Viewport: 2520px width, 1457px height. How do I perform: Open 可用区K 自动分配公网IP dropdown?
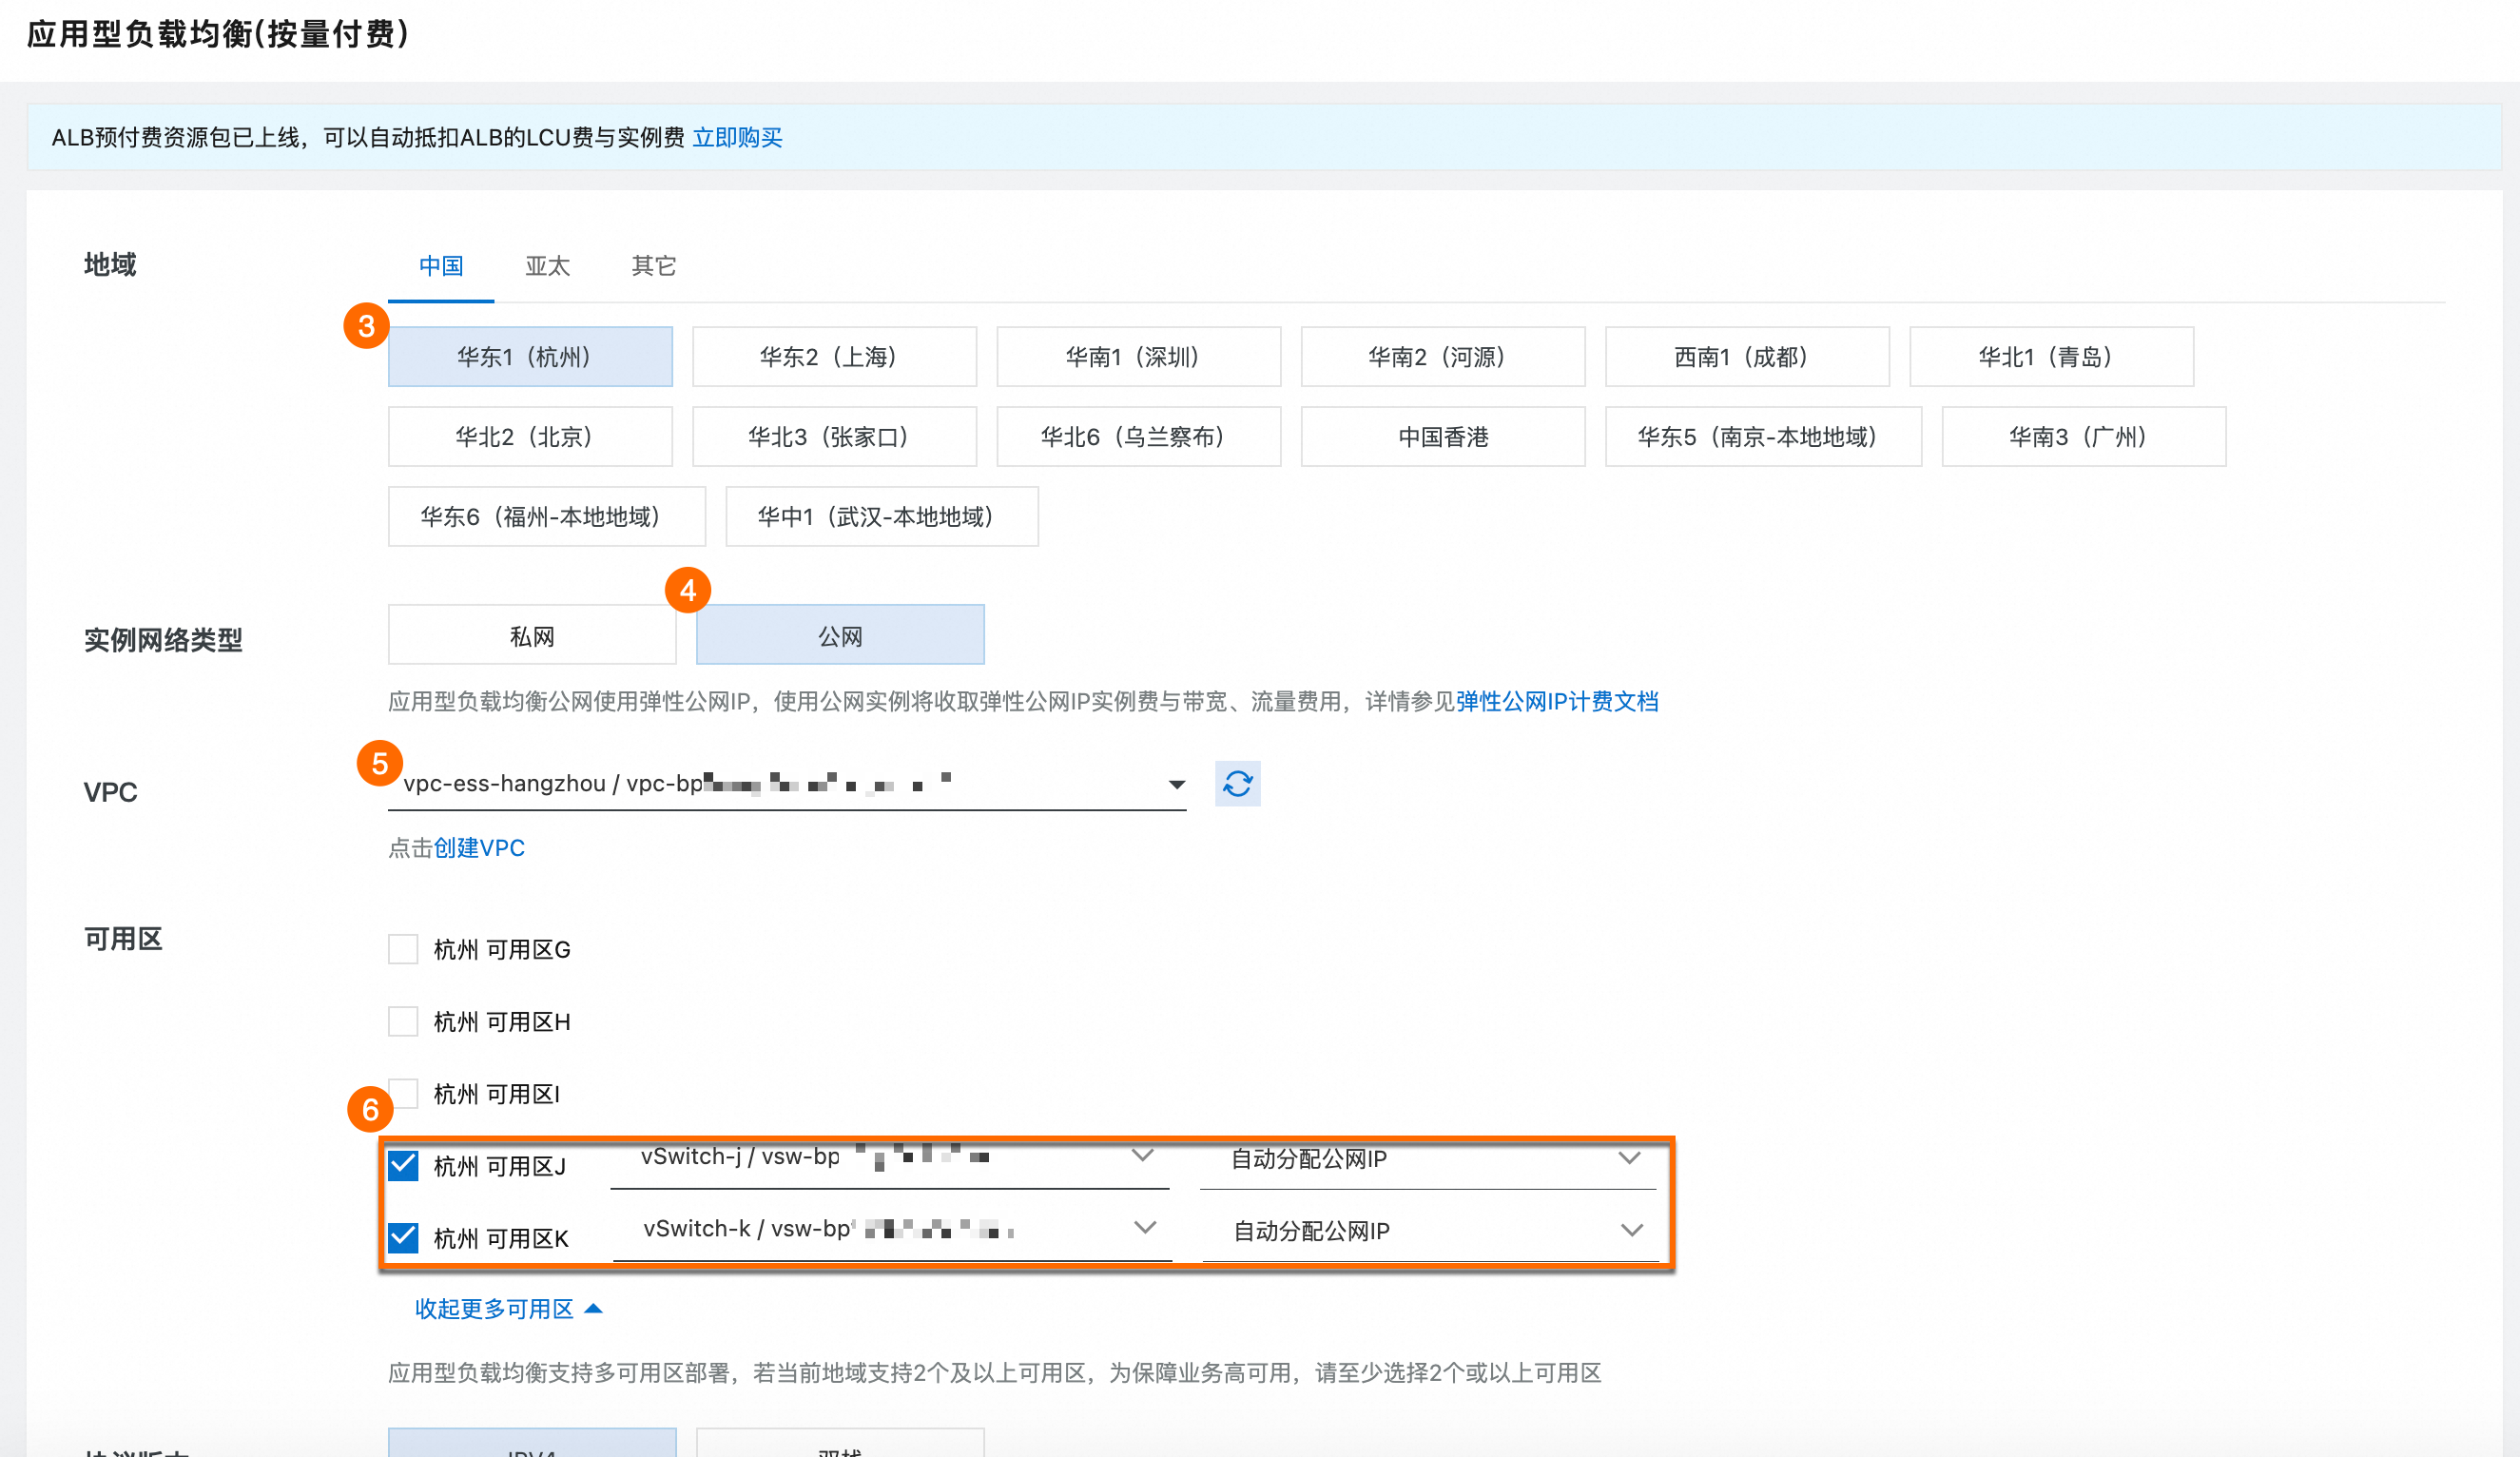click(1431, 1231)
